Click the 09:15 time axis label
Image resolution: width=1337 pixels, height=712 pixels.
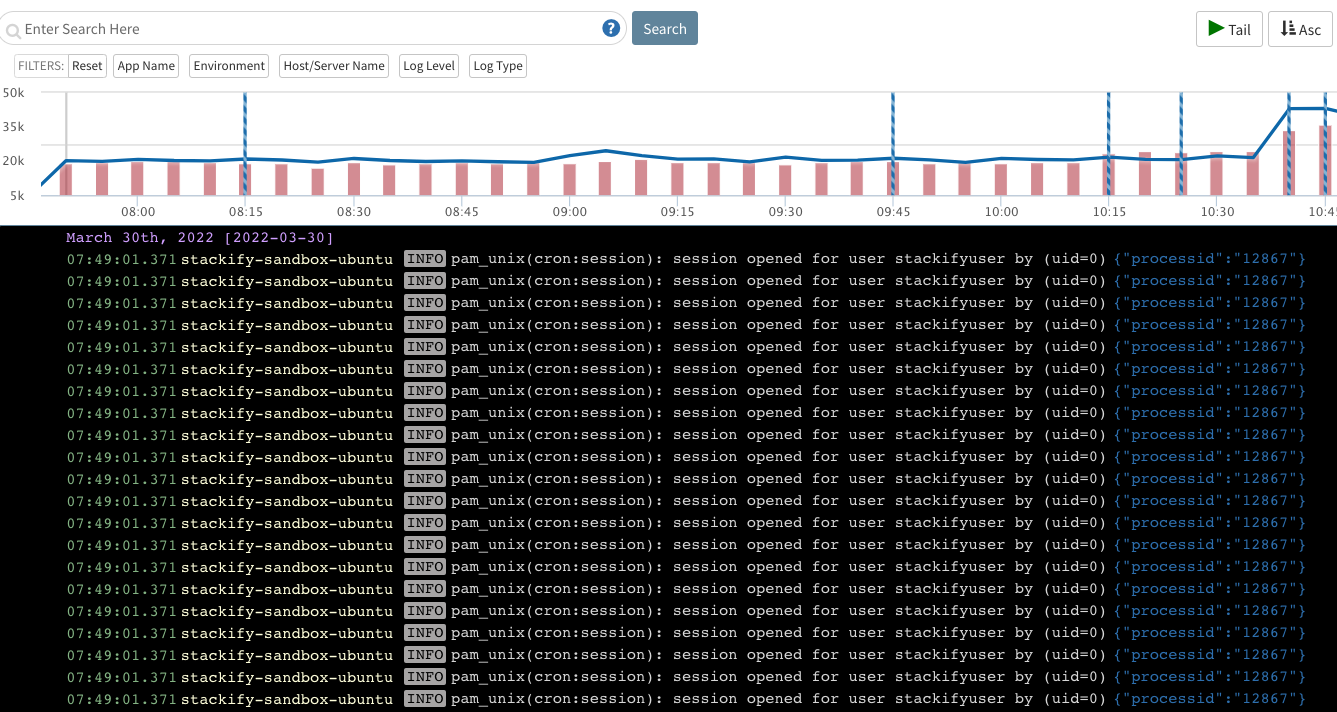(677, 212)
